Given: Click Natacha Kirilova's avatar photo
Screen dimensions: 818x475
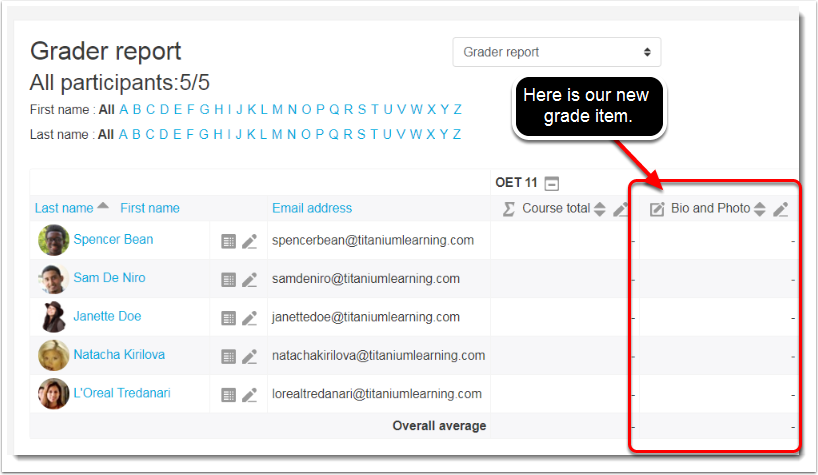Looking at the screenshot, I should click(53, 356).
